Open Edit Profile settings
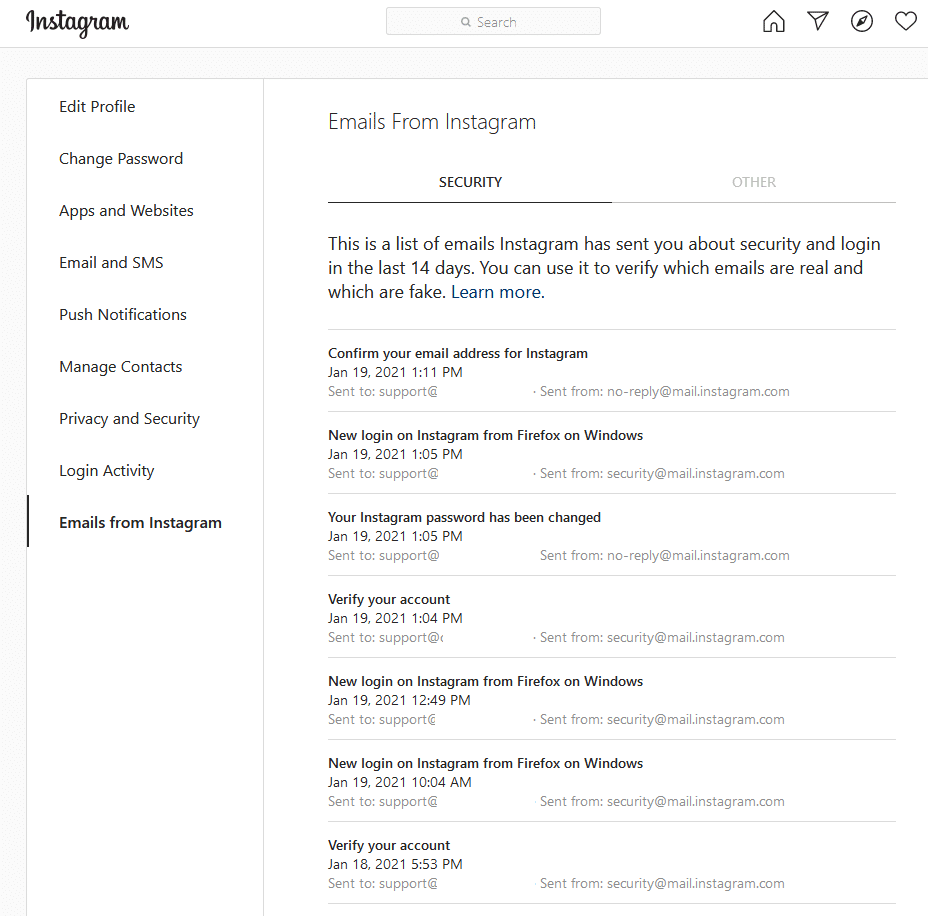This screenshot has width=928, height=916. point(97,107)
